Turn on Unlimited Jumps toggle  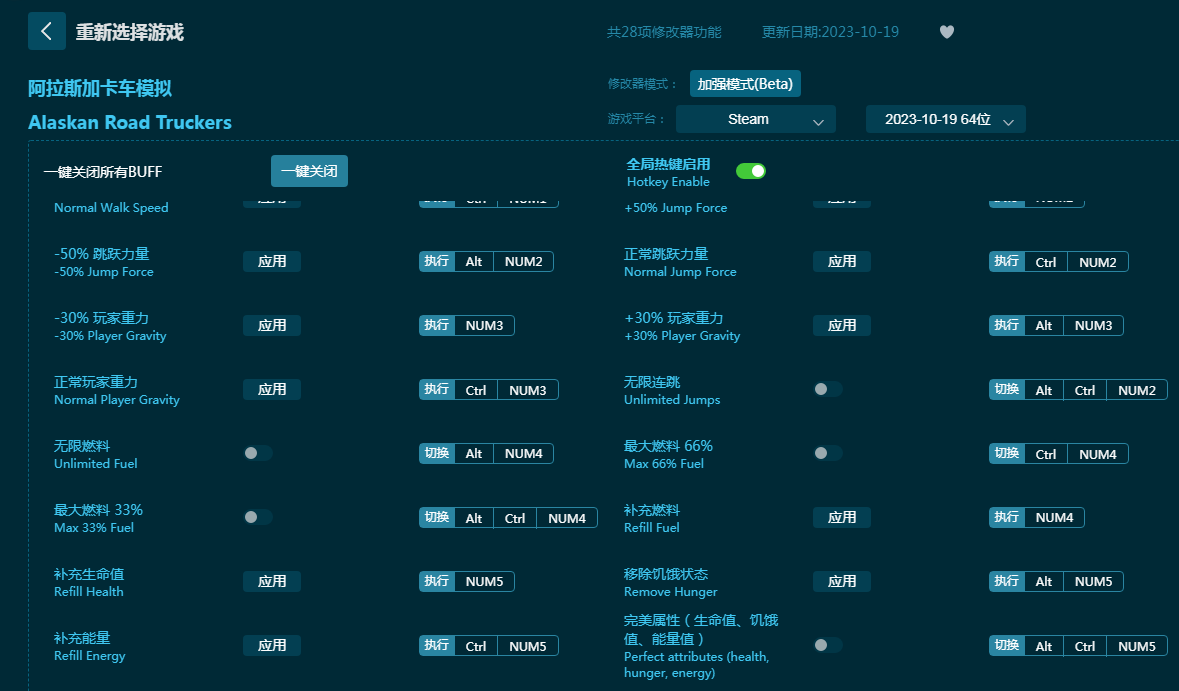click(x=827, y=389)
